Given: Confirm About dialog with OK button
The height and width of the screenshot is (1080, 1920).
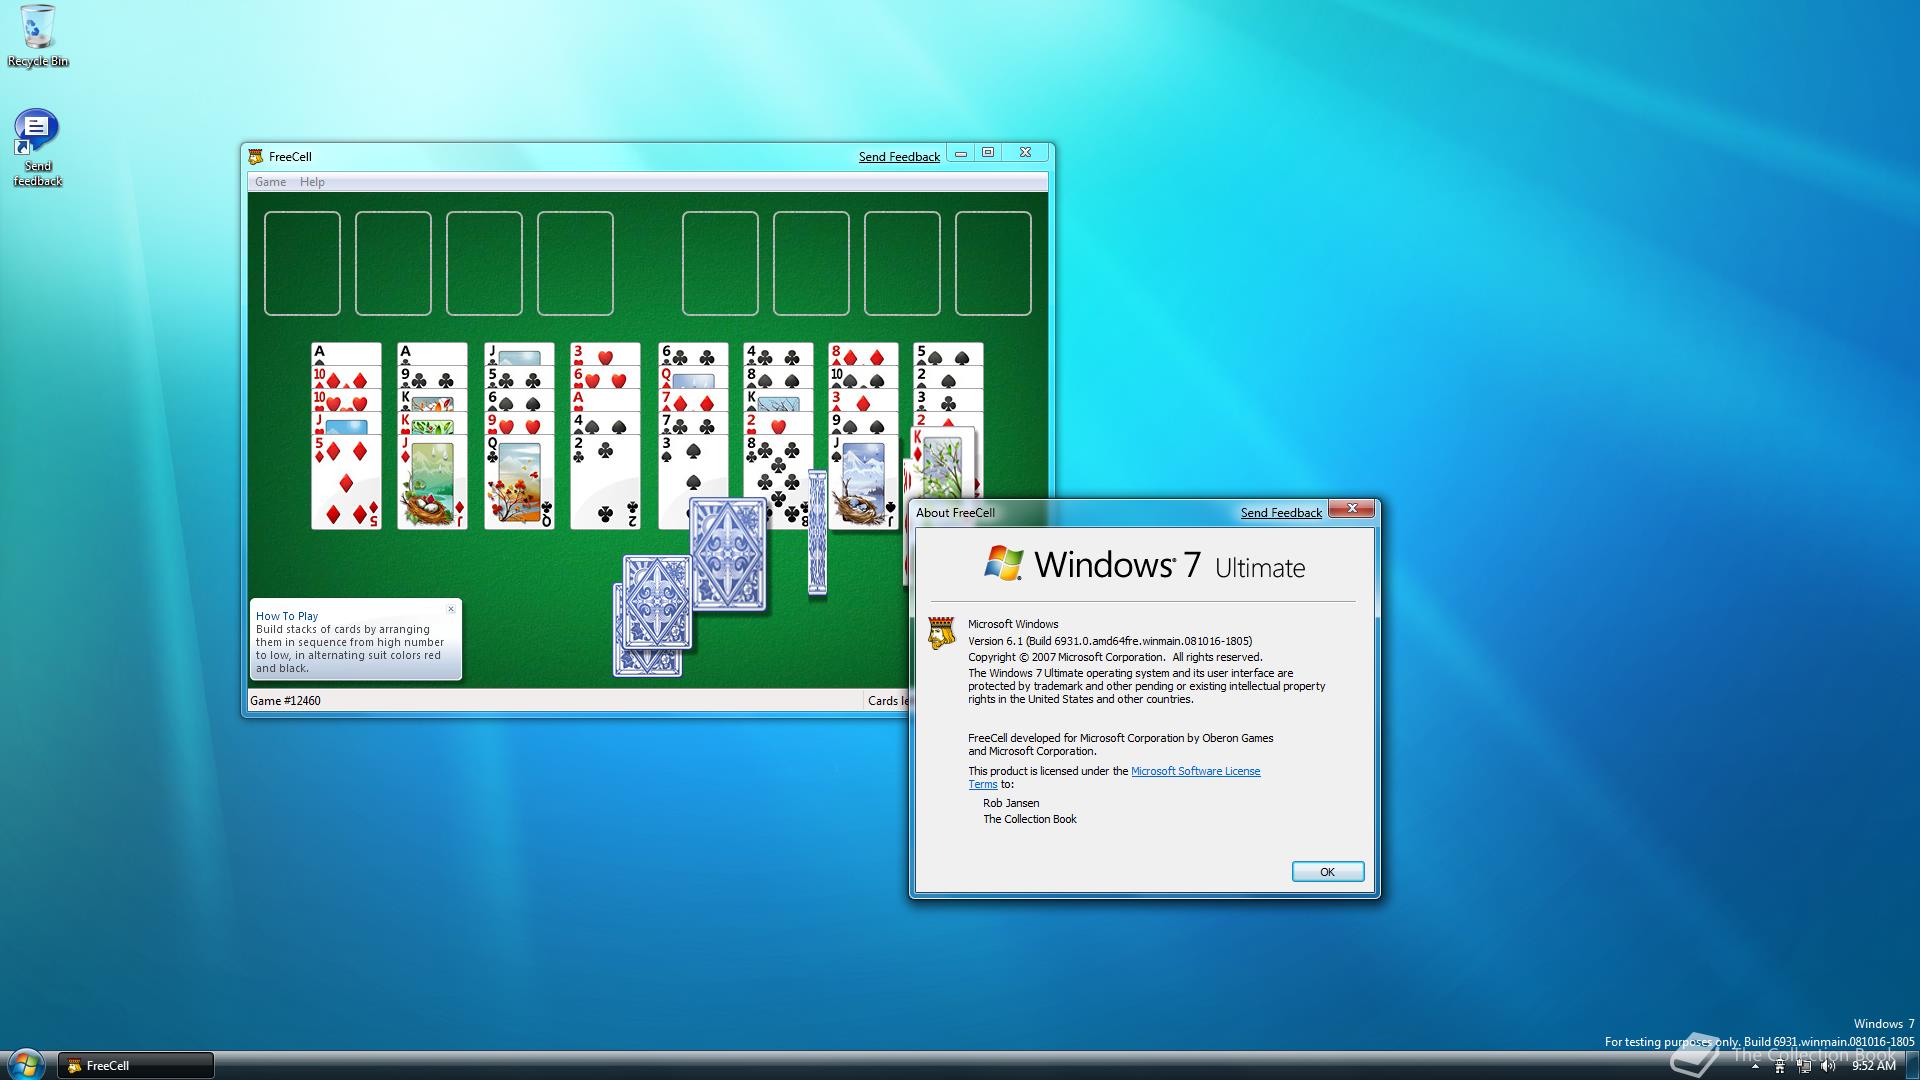Looking at the screenshot, I should (1327, 872).
